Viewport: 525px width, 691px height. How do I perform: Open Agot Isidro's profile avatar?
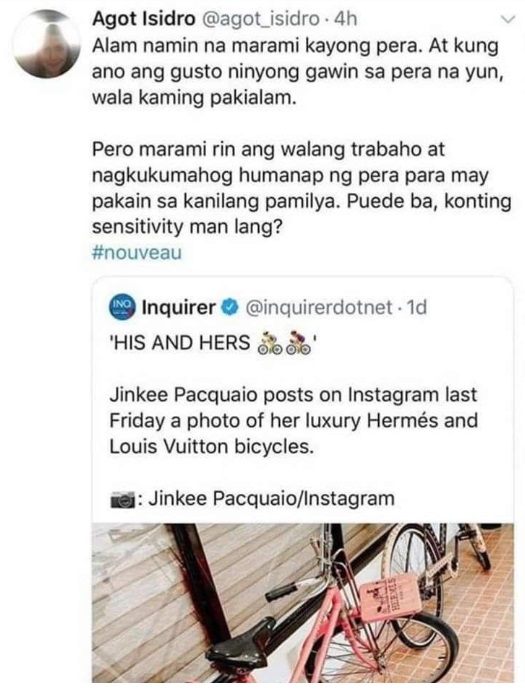click(x=47, y=45)
